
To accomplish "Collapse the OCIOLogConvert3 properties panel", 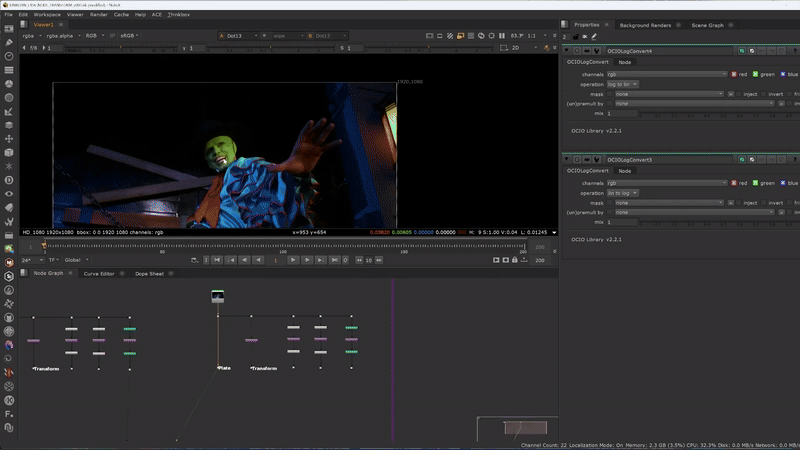I will 567,159.
